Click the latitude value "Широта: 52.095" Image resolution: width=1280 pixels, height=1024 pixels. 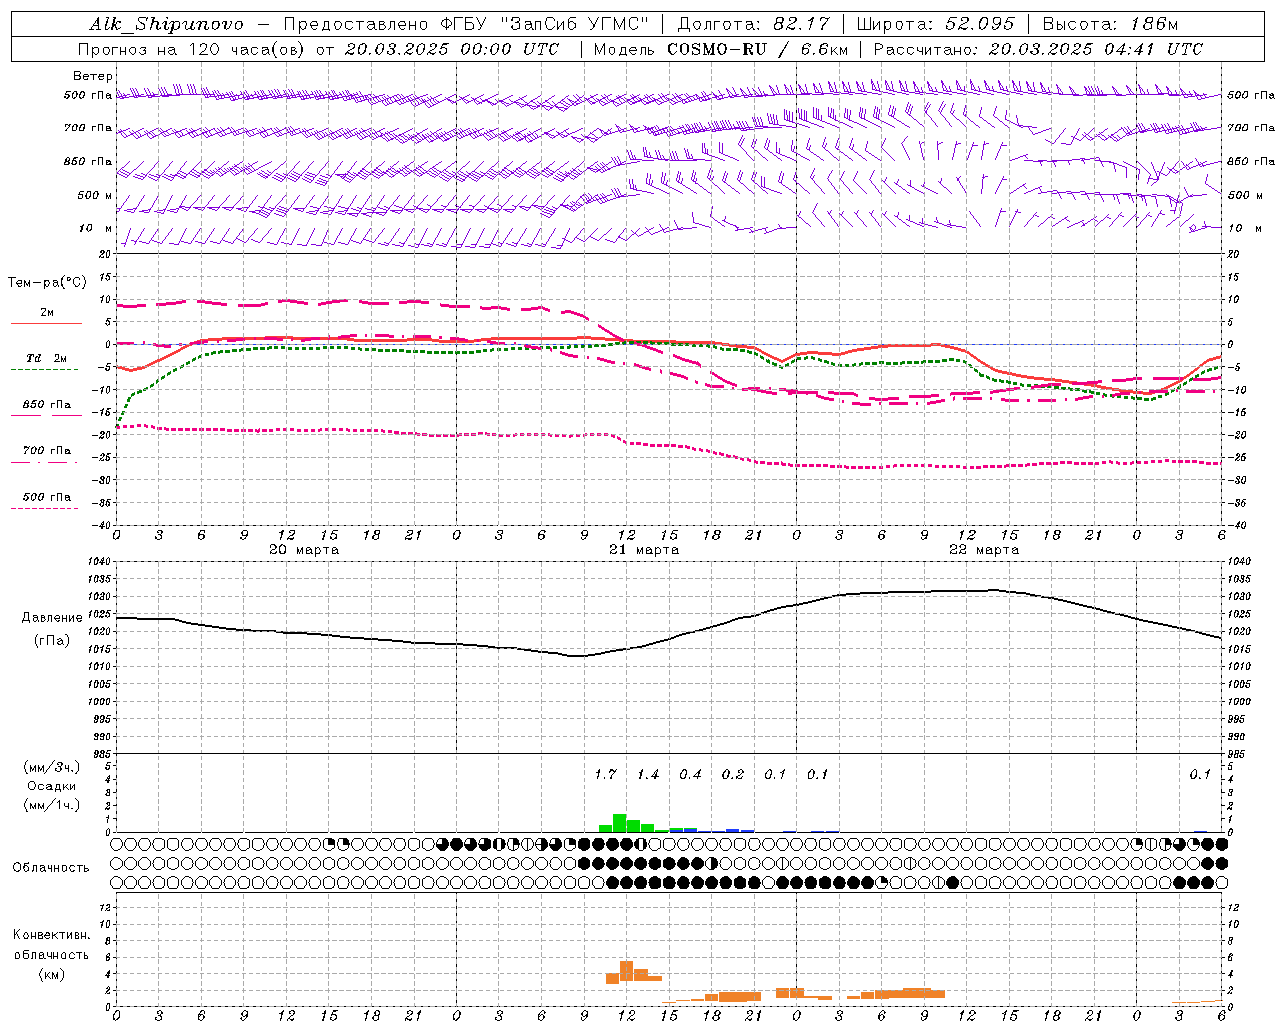(936, 24)
